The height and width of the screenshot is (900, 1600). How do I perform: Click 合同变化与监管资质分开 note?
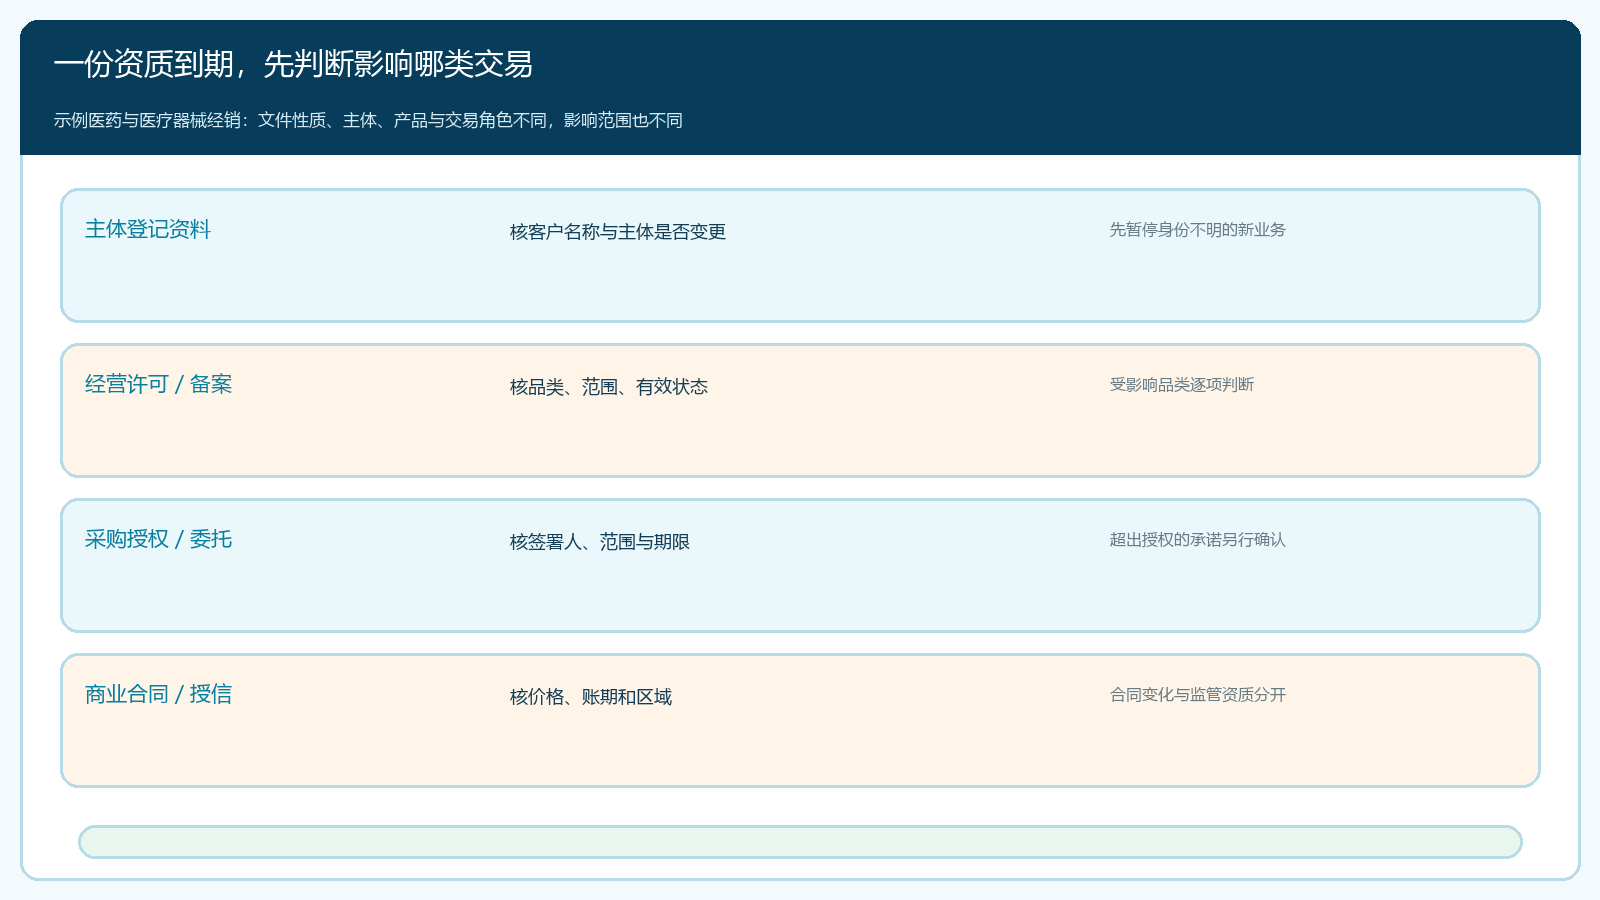(x=1198, y=694)
